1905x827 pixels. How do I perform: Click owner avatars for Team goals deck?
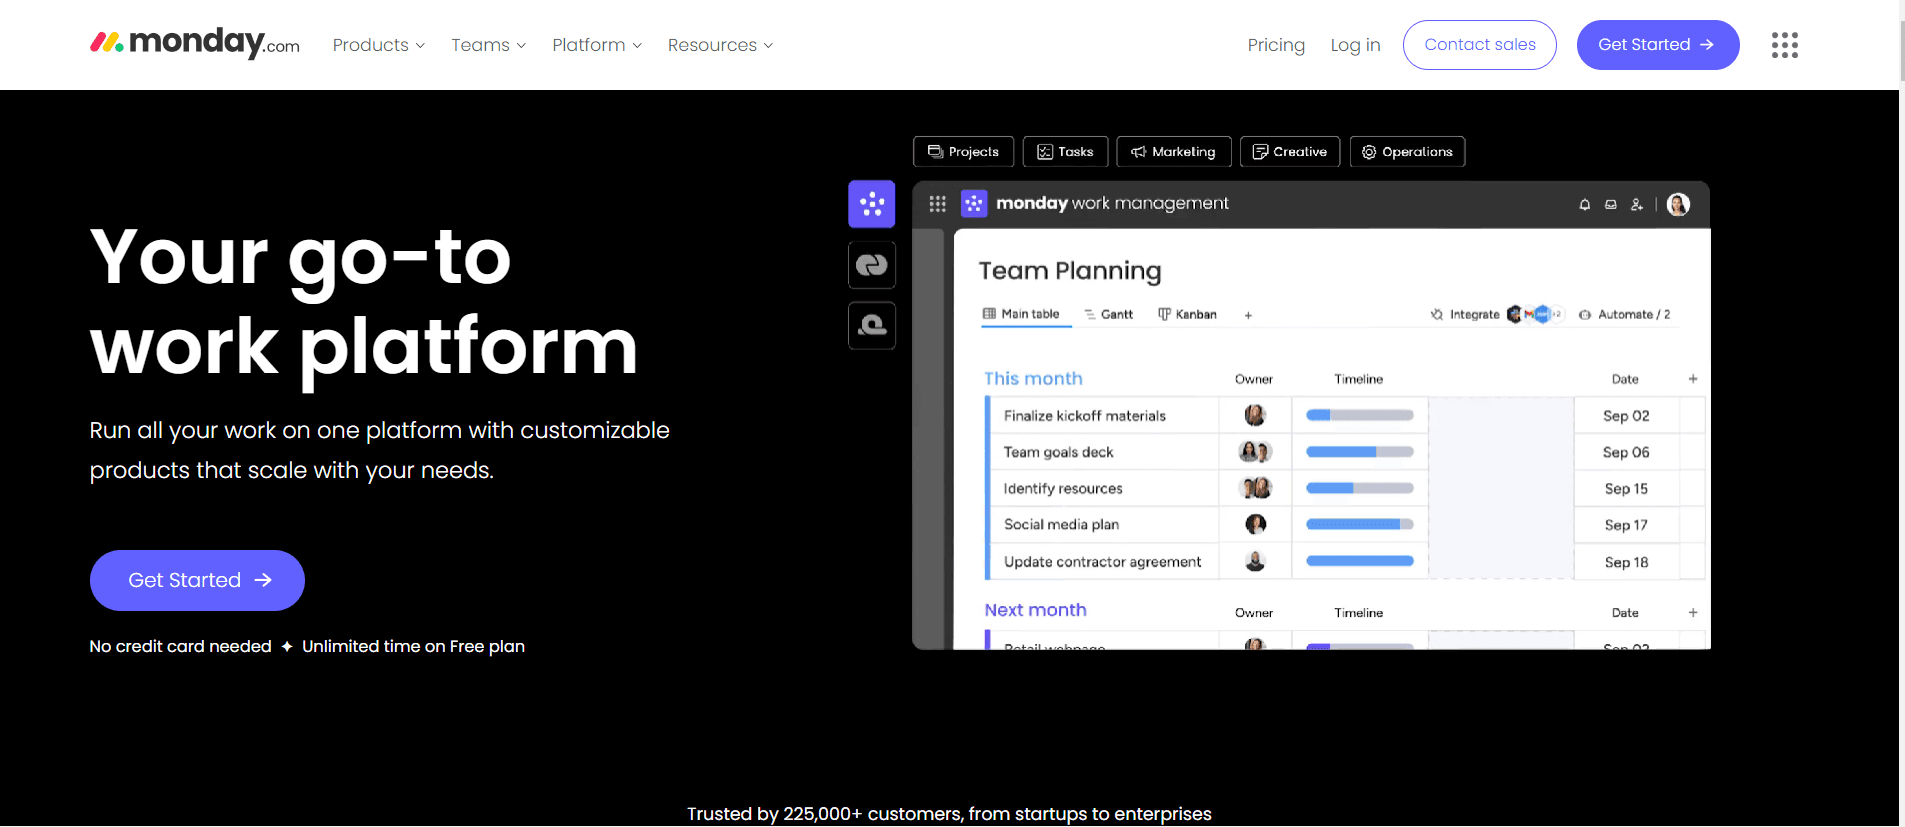pos(1255,452)
